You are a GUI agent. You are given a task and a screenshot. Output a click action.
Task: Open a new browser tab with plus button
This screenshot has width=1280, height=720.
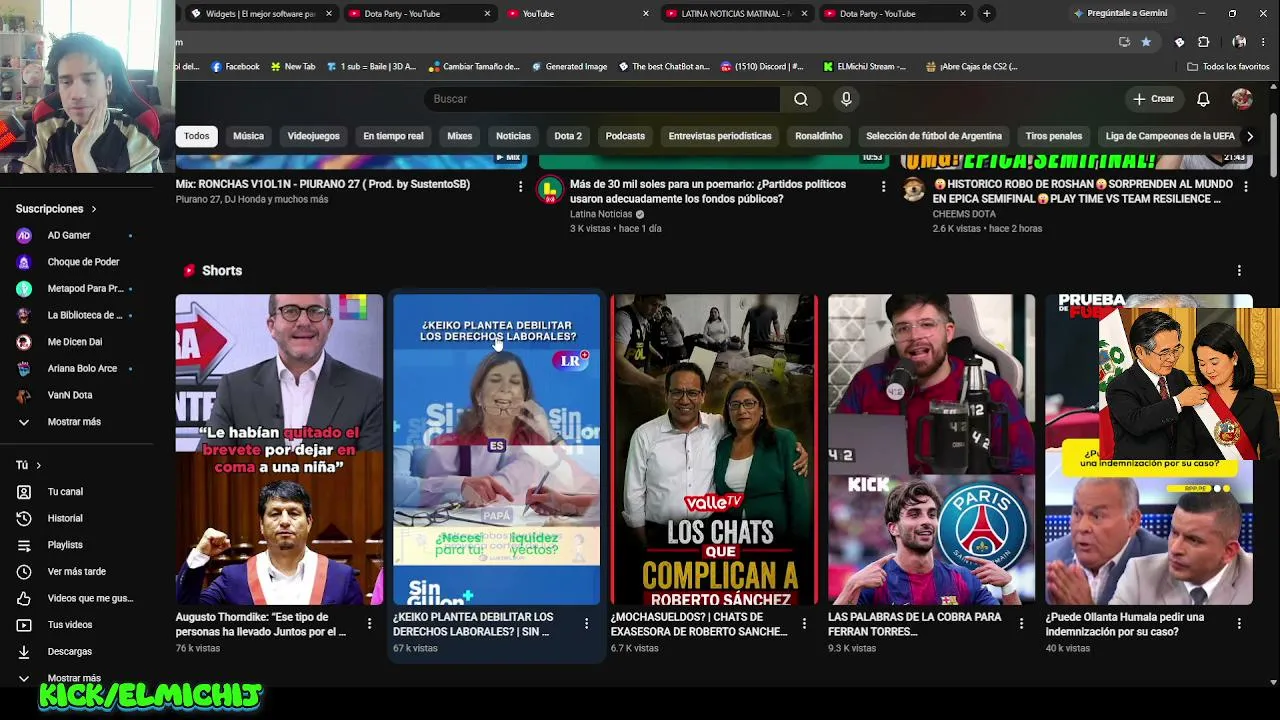986,13
